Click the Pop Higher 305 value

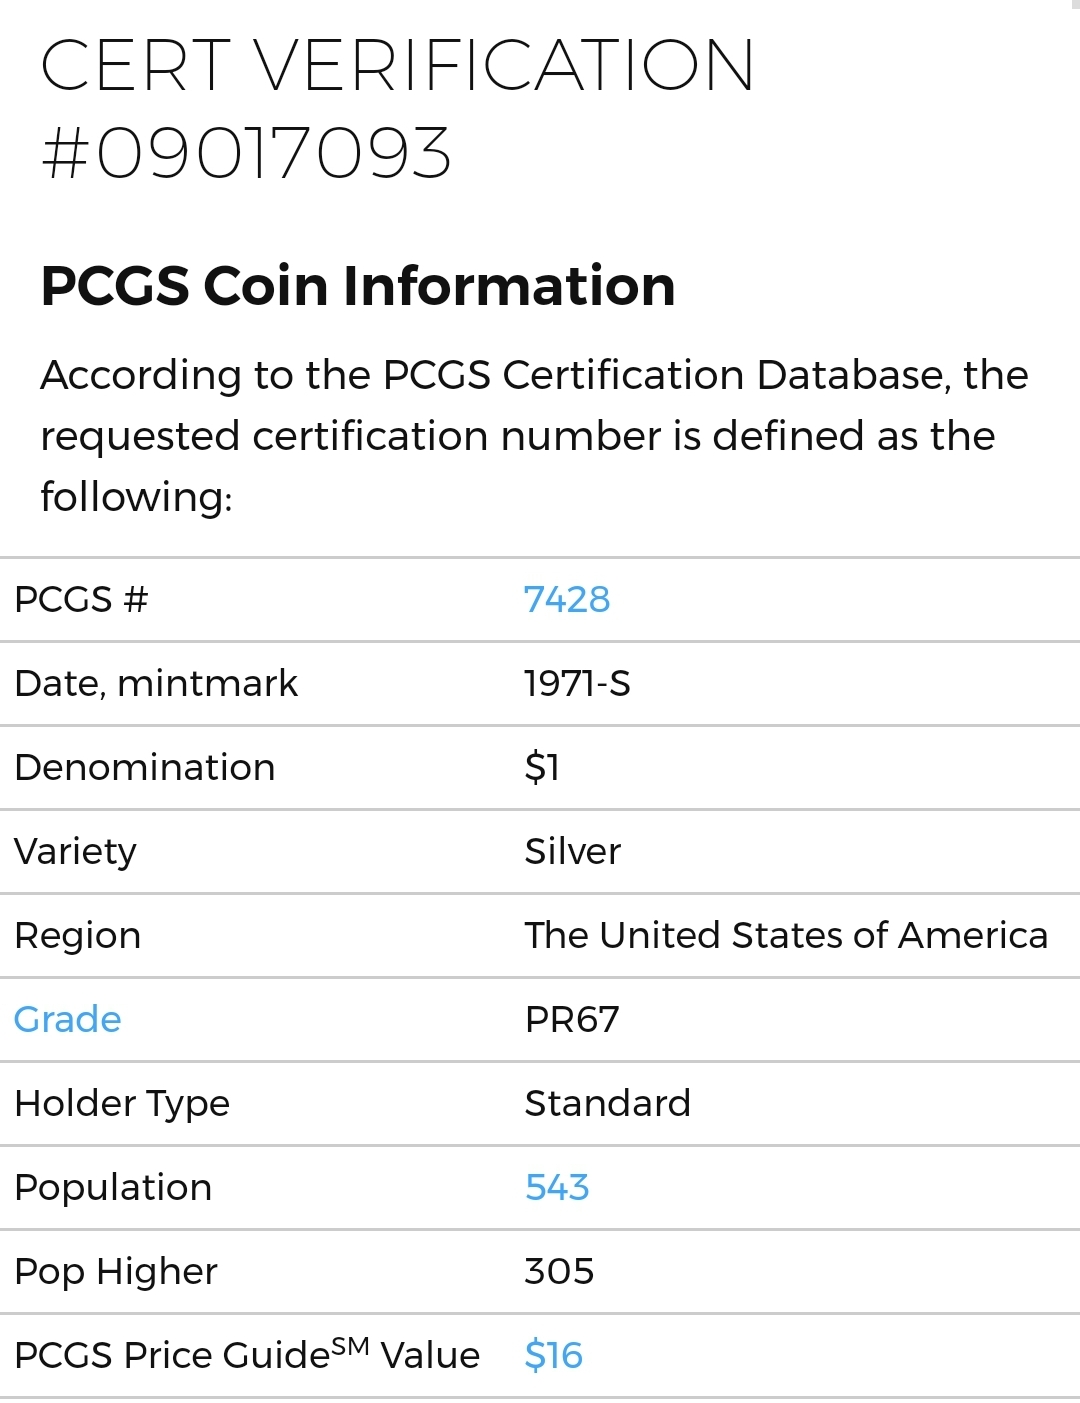[559, 1271]
